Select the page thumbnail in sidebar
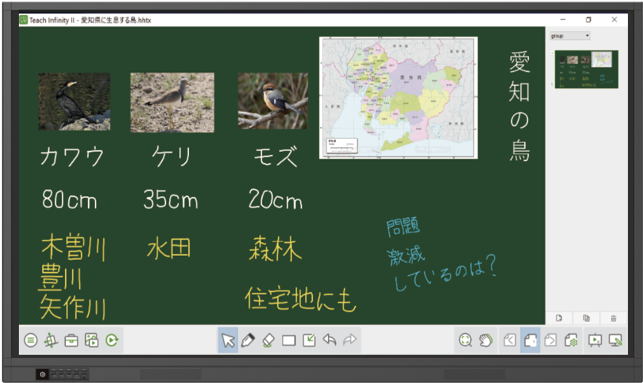 pos(586,69)
